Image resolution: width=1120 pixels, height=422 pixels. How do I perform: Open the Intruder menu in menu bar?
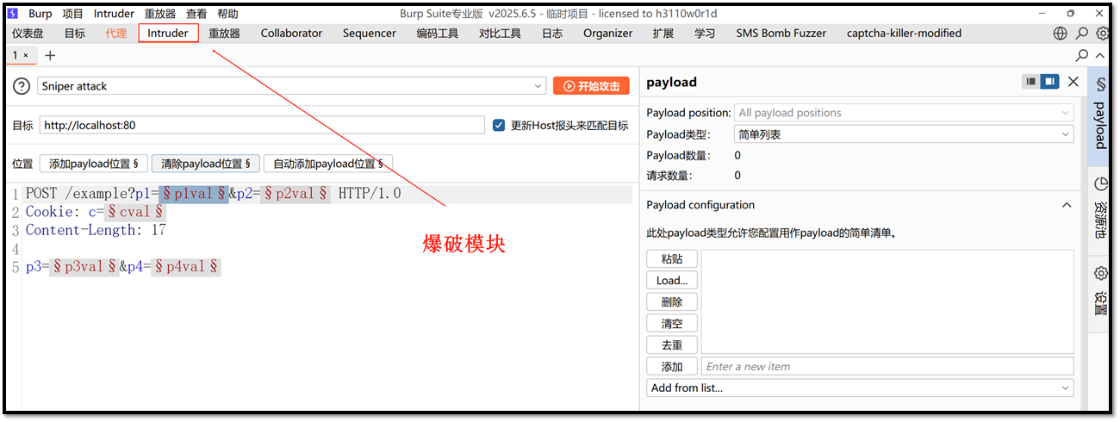[x=114, y=14]
